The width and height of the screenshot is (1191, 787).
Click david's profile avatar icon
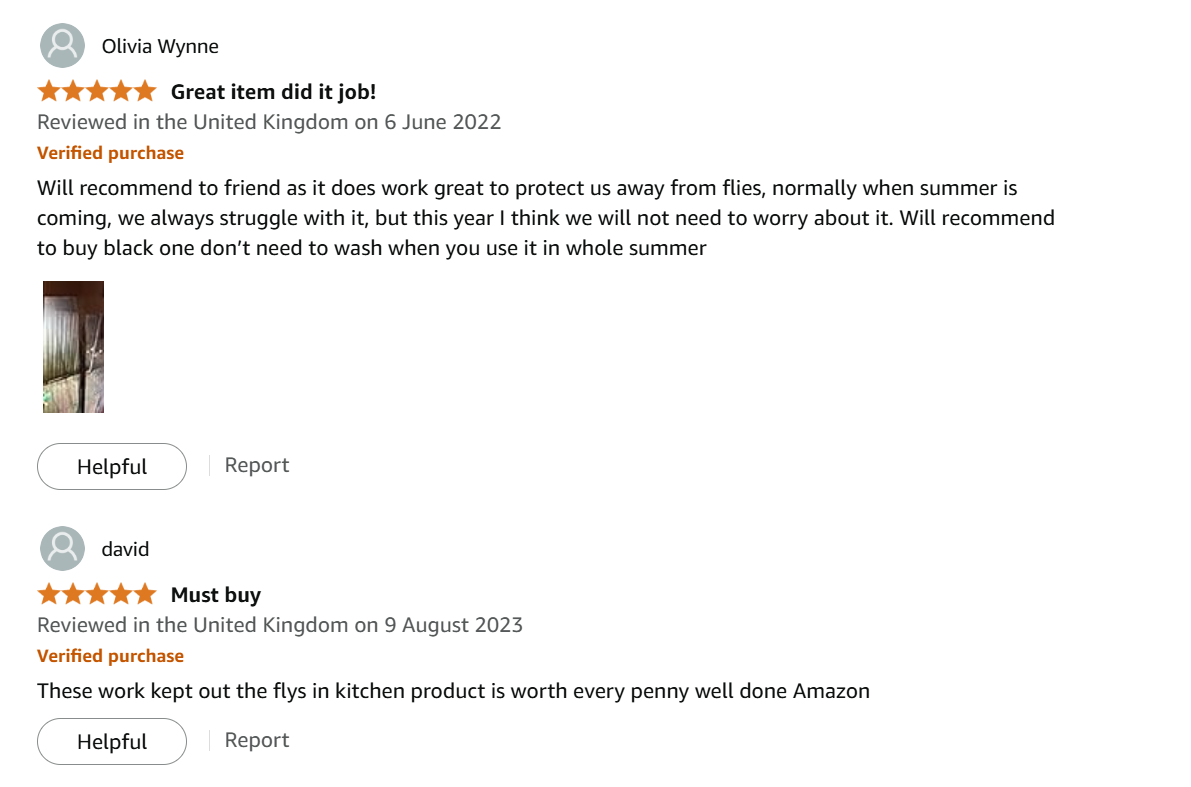62,549
